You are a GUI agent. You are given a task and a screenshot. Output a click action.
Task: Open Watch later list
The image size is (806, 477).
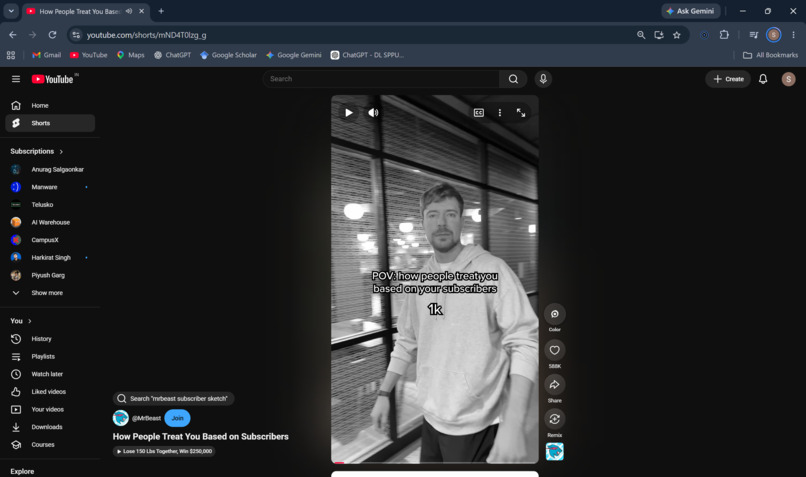point(50,374)
